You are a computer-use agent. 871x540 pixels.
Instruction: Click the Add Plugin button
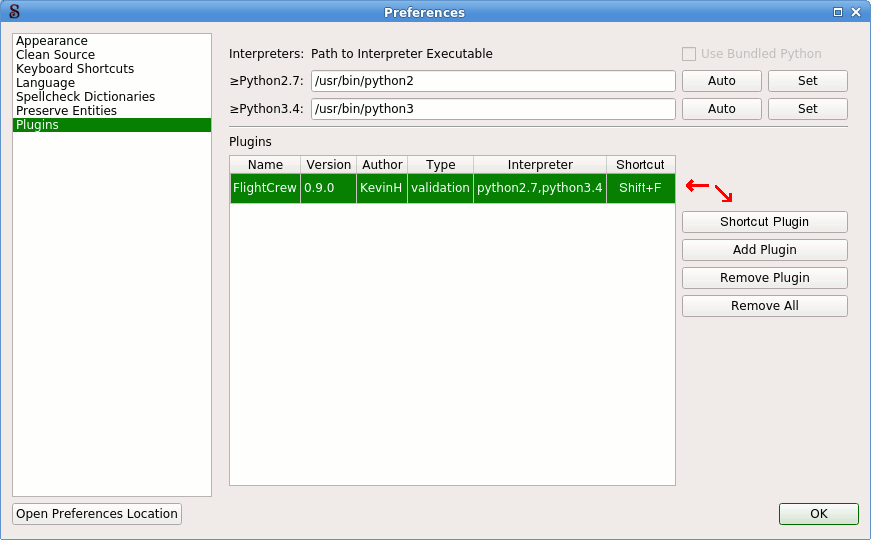[764, 250]
